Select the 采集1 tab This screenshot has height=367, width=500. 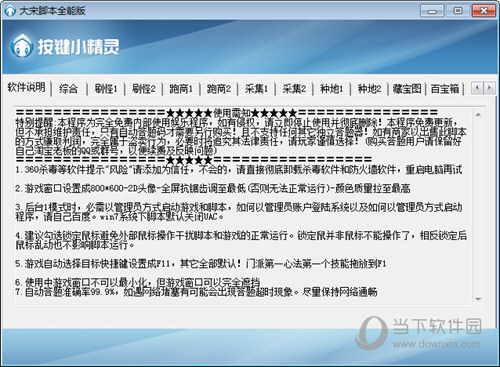pos(256,89)
